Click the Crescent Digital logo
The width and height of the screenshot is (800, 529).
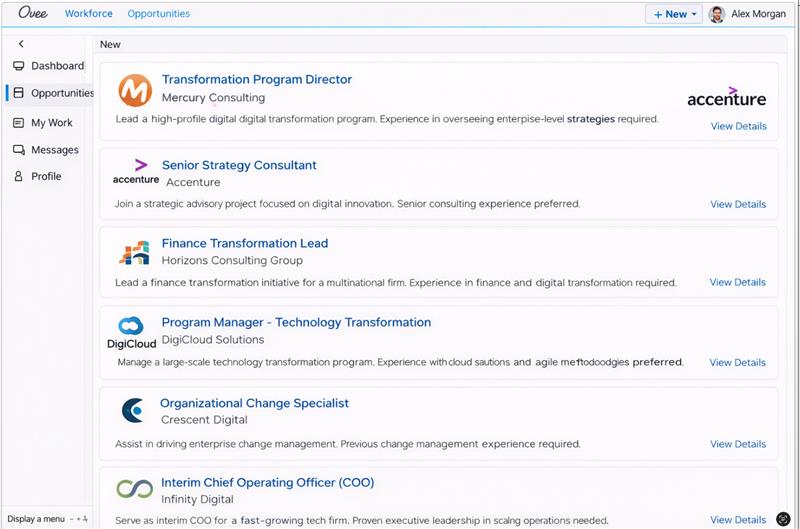(133, 410)
